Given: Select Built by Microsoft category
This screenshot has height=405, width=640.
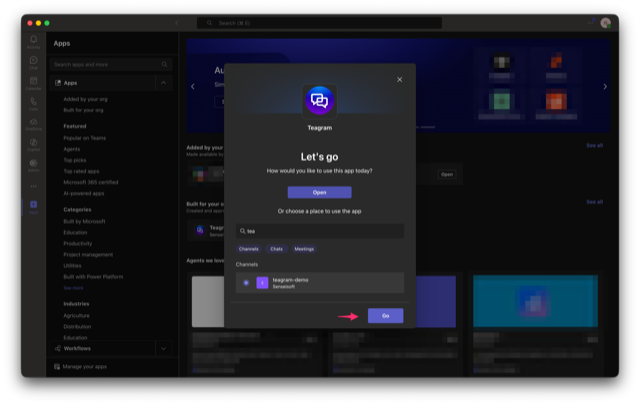Looking at the screenshot, I should pyautogui.click(x=84, y=221).
